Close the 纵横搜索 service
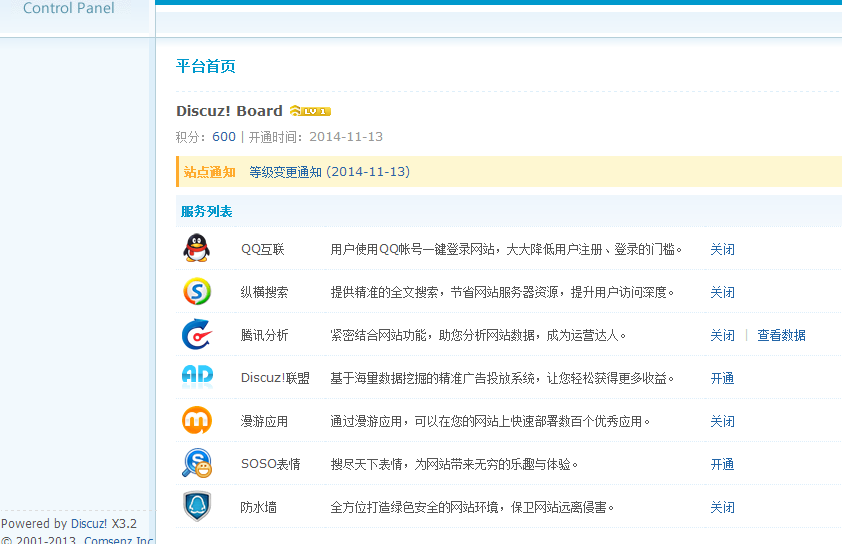 click(722, 292)
